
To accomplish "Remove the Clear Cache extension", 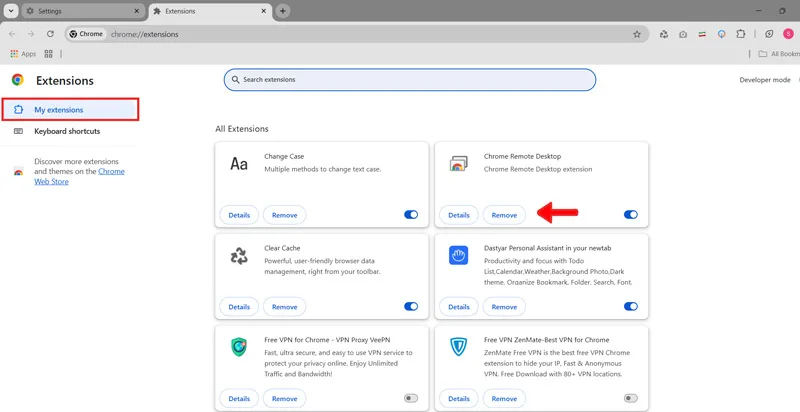I will pos(284,307).
